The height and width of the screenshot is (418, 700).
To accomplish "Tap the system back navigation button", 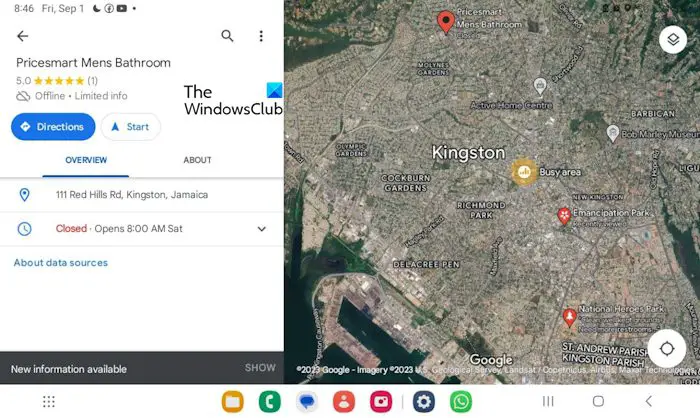I will pyautogui.click(x=649, y=401).
